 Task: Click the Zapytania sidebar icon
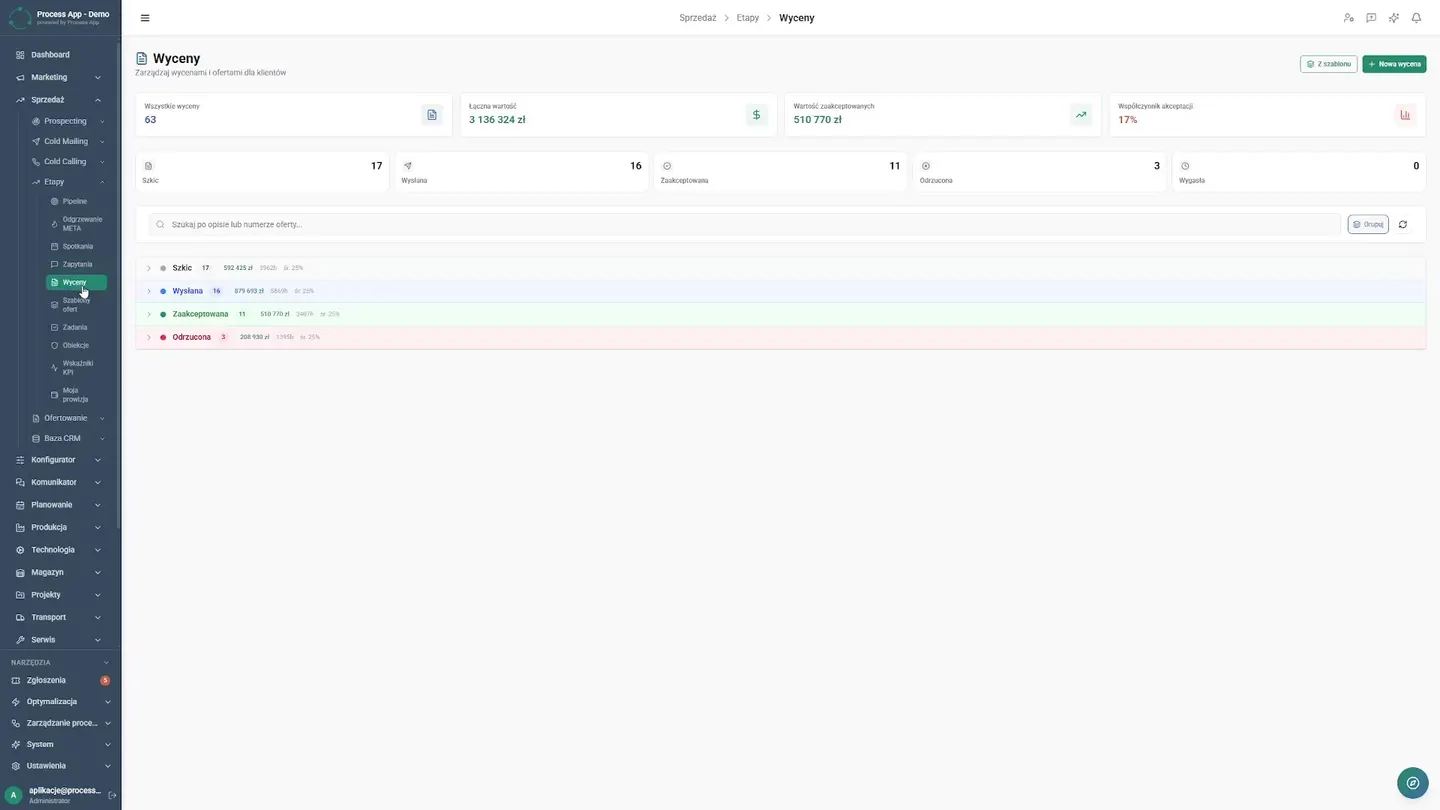click(x=55, y=264)
